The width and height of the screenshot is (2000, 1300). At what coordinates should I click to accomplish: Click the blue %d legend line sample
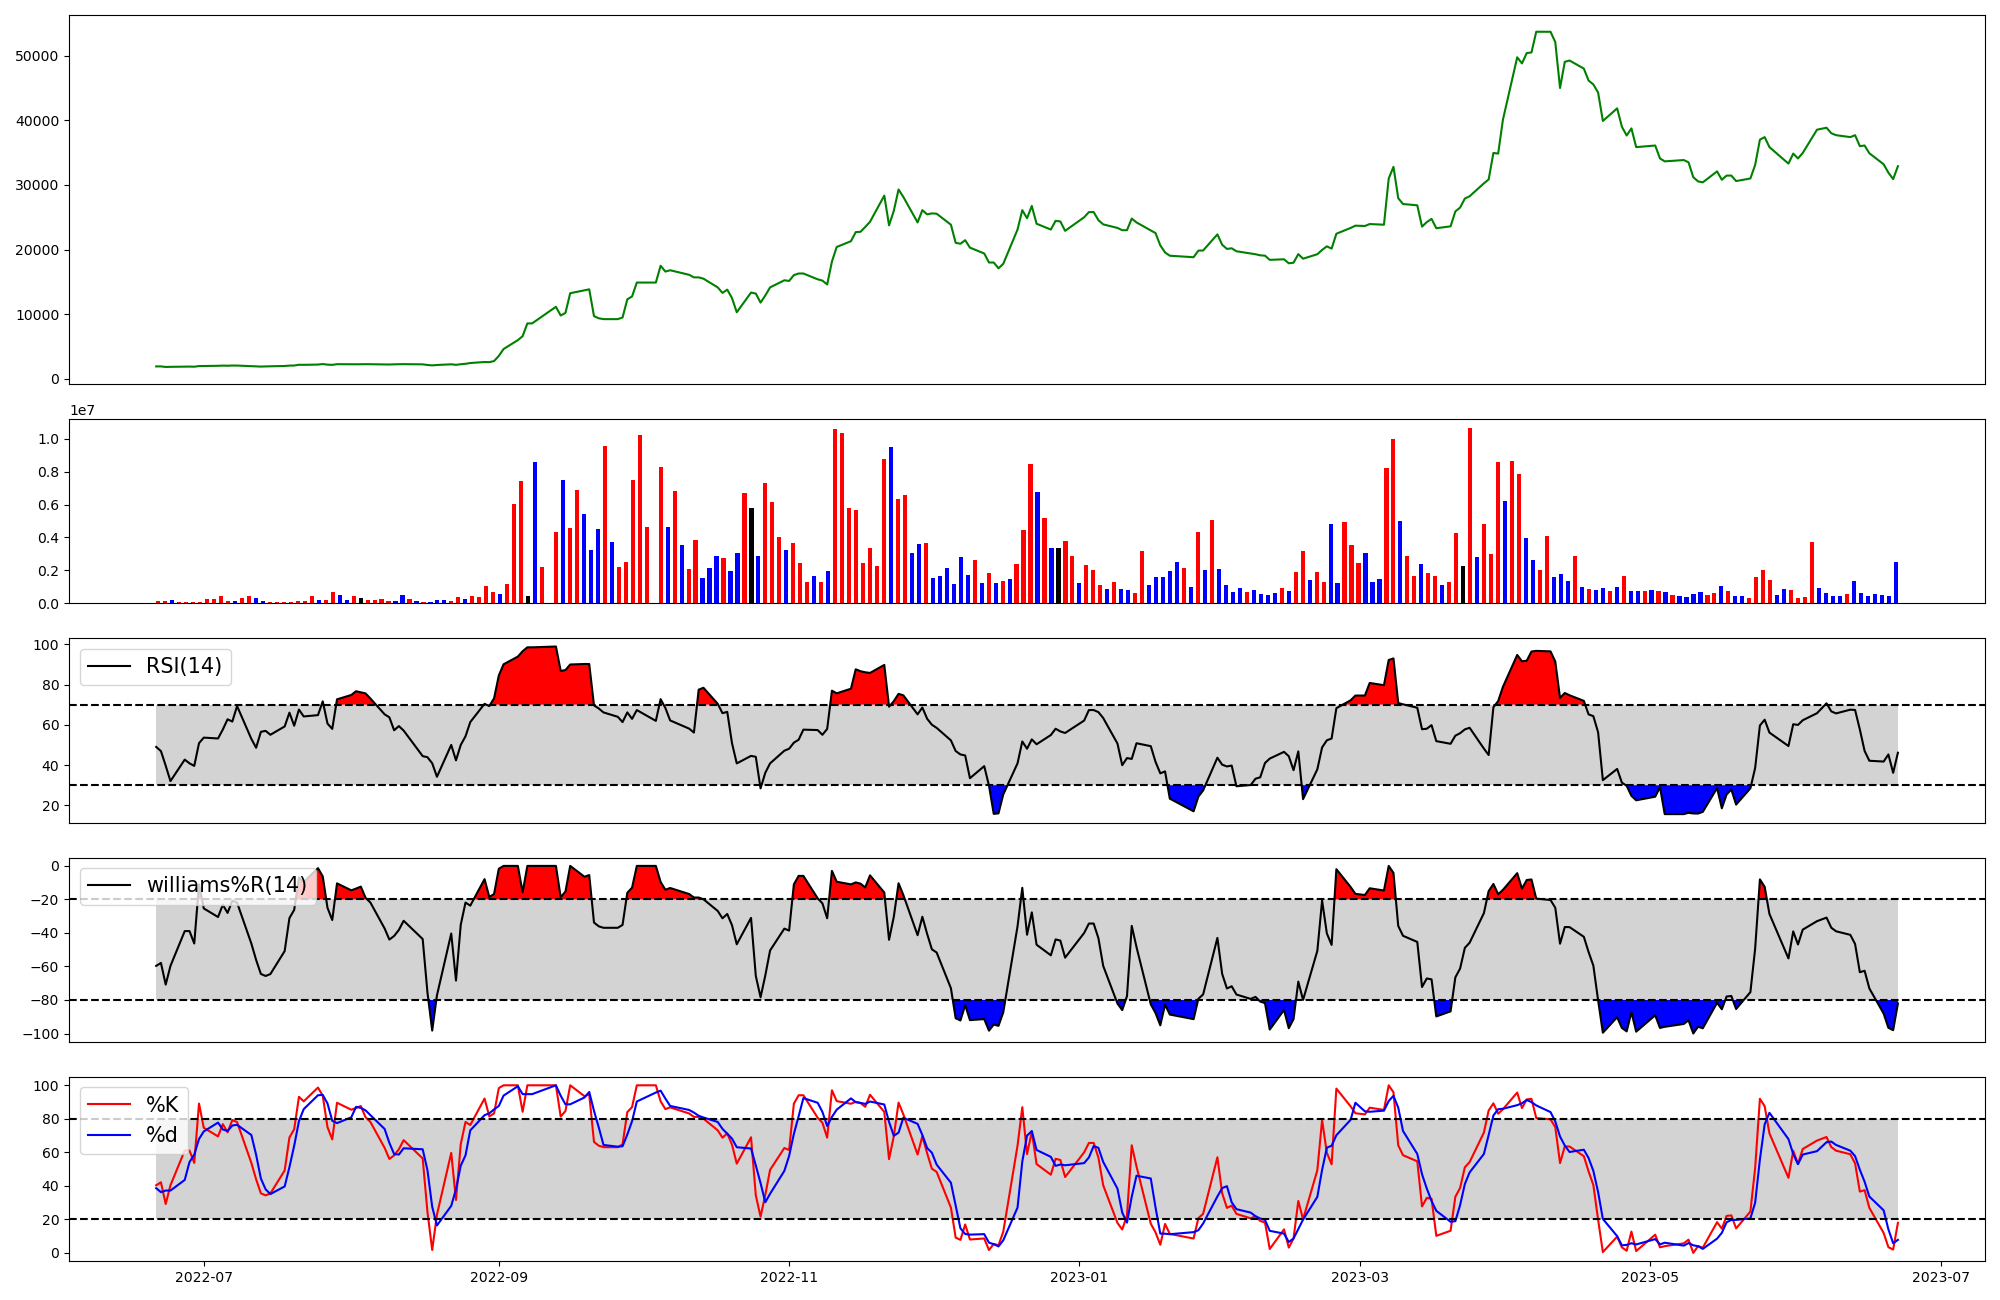pos(109,1135)
